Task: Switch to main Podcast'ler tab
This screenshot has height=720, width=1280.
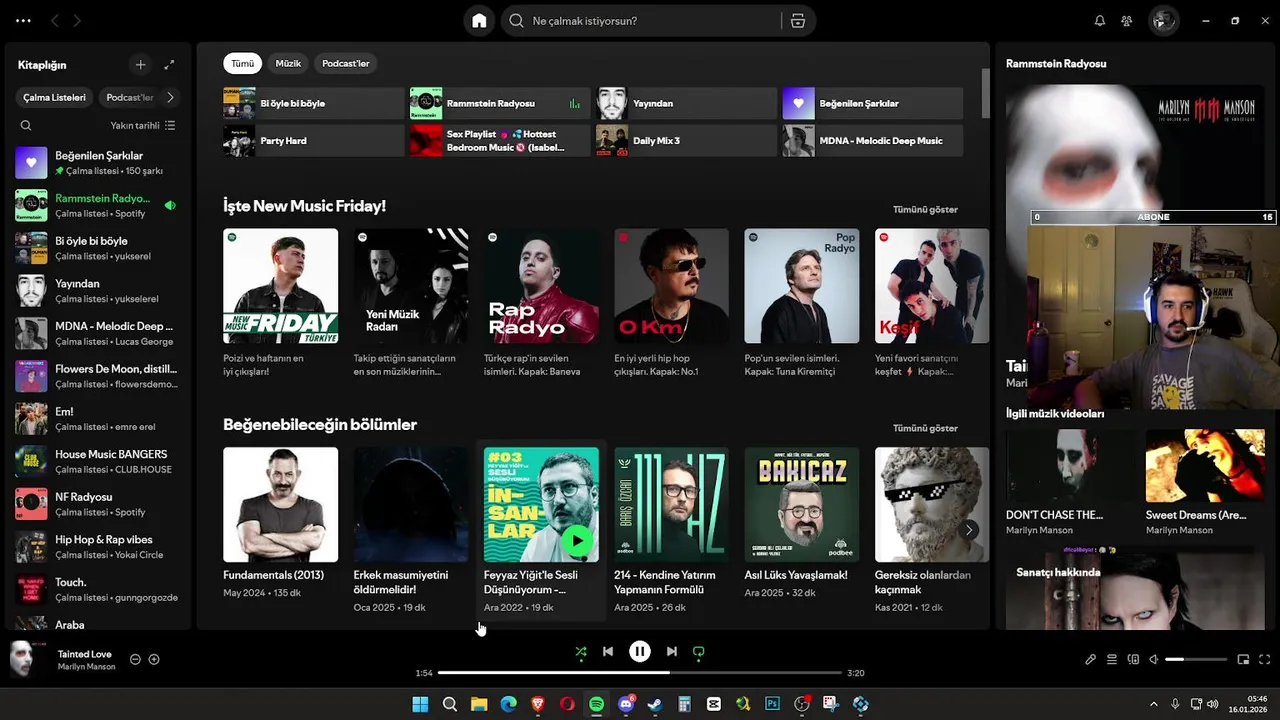Action: [346, 64]
